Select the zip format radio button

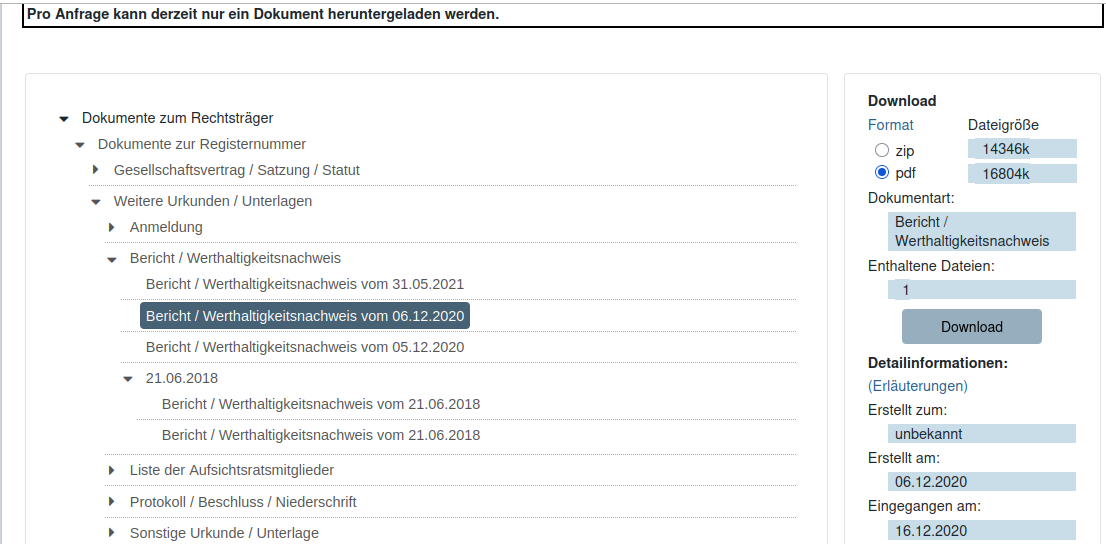point(881,150)
